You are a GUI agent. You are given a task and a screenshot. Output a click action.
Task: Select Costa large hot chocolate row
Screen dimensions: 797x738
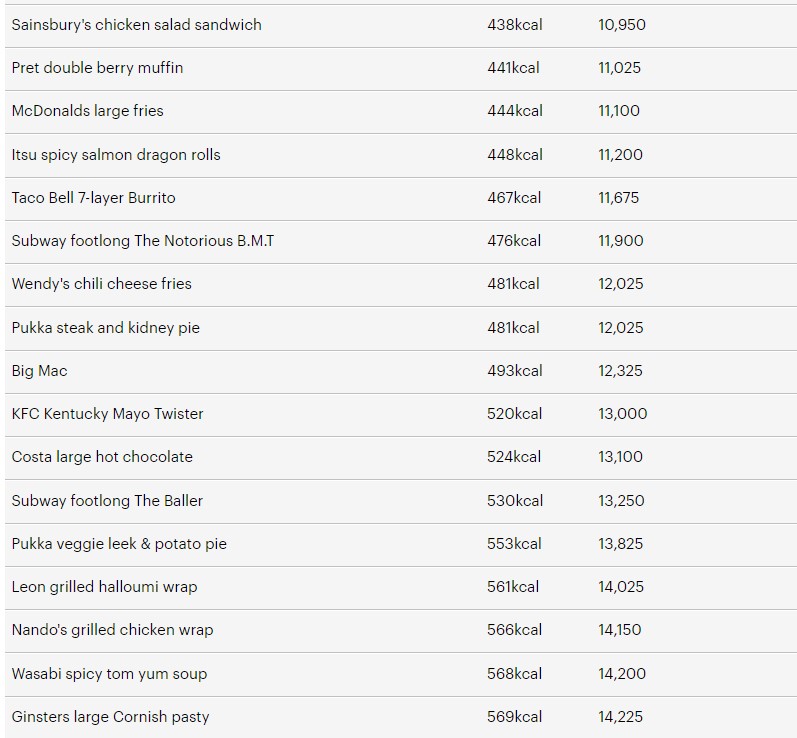(102, 457)
